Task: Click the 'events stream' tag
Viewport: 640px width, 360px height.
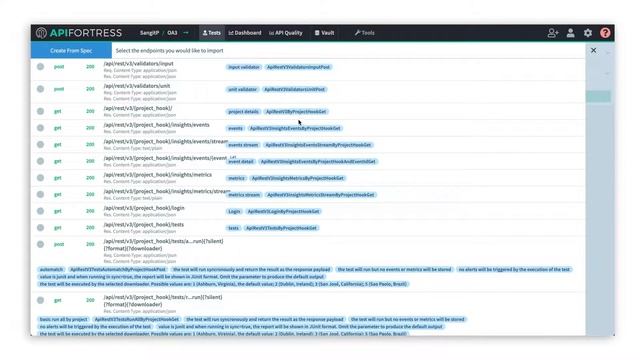Action: 243,145
